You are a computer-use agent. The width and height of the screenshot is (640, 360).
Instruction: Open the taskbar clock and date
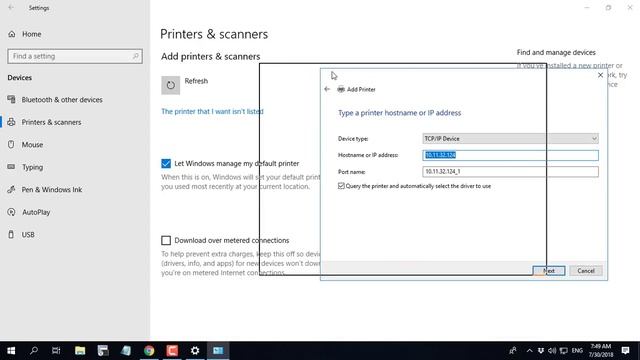601,351
